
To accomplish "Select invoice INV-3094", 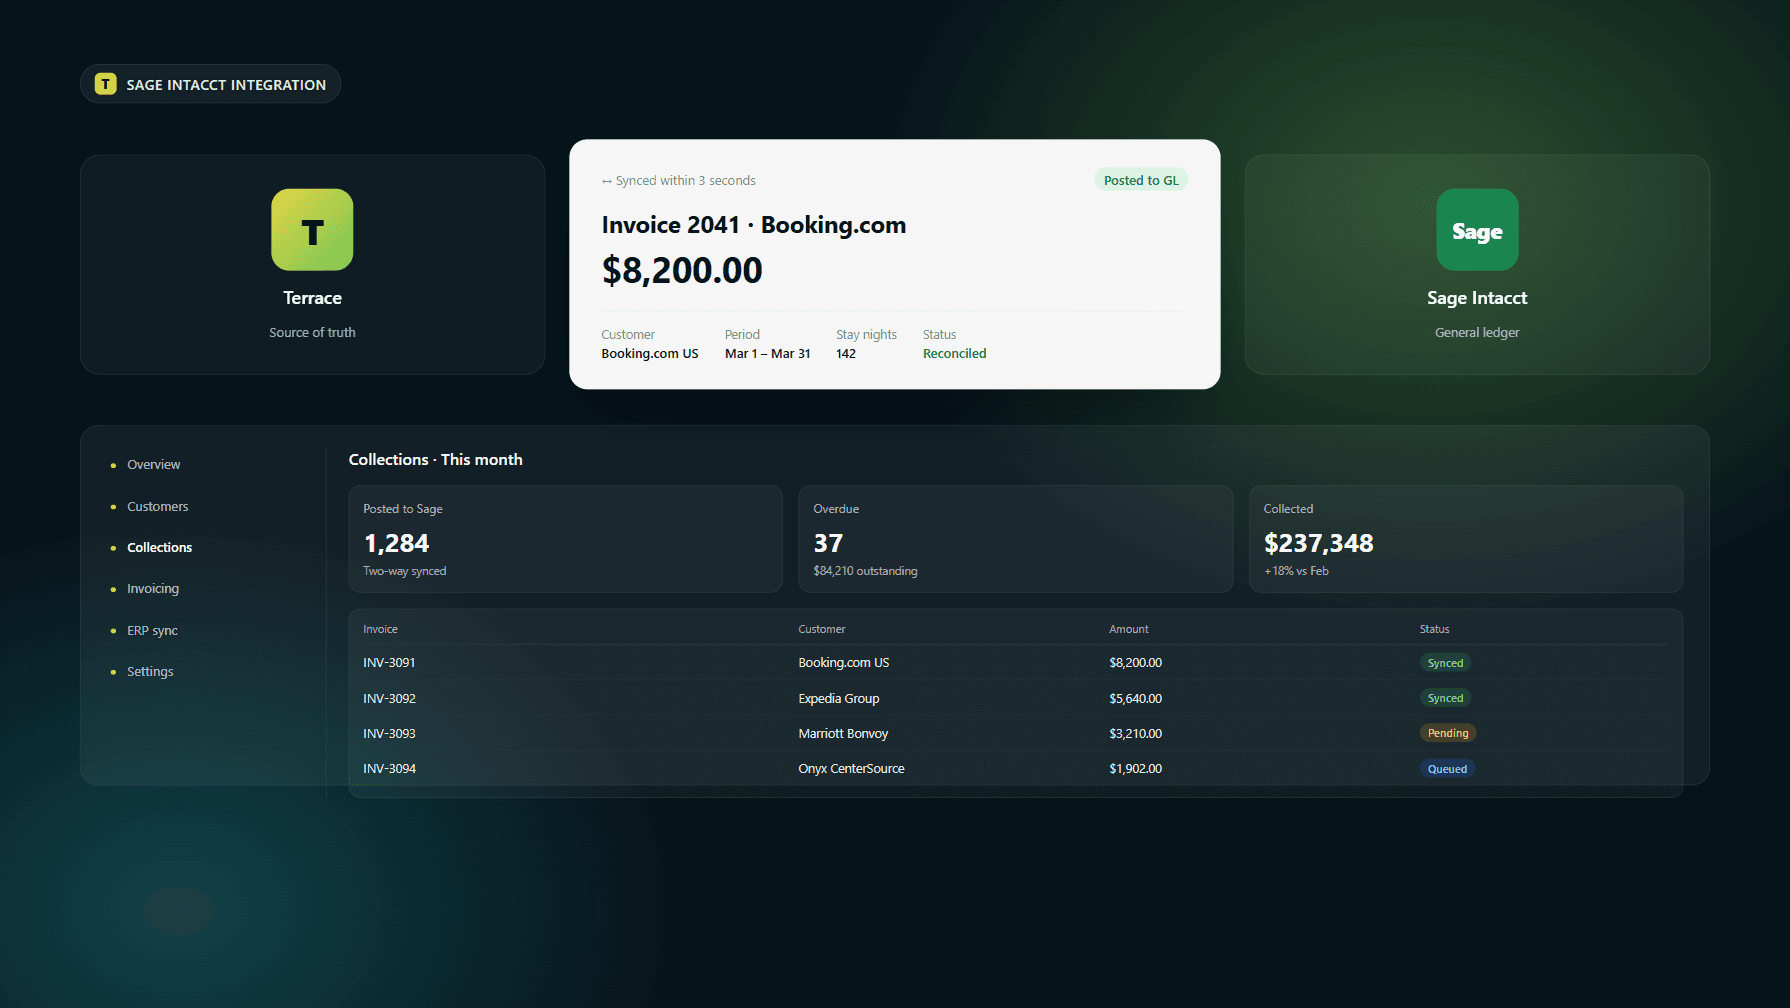I will [389, 769].
